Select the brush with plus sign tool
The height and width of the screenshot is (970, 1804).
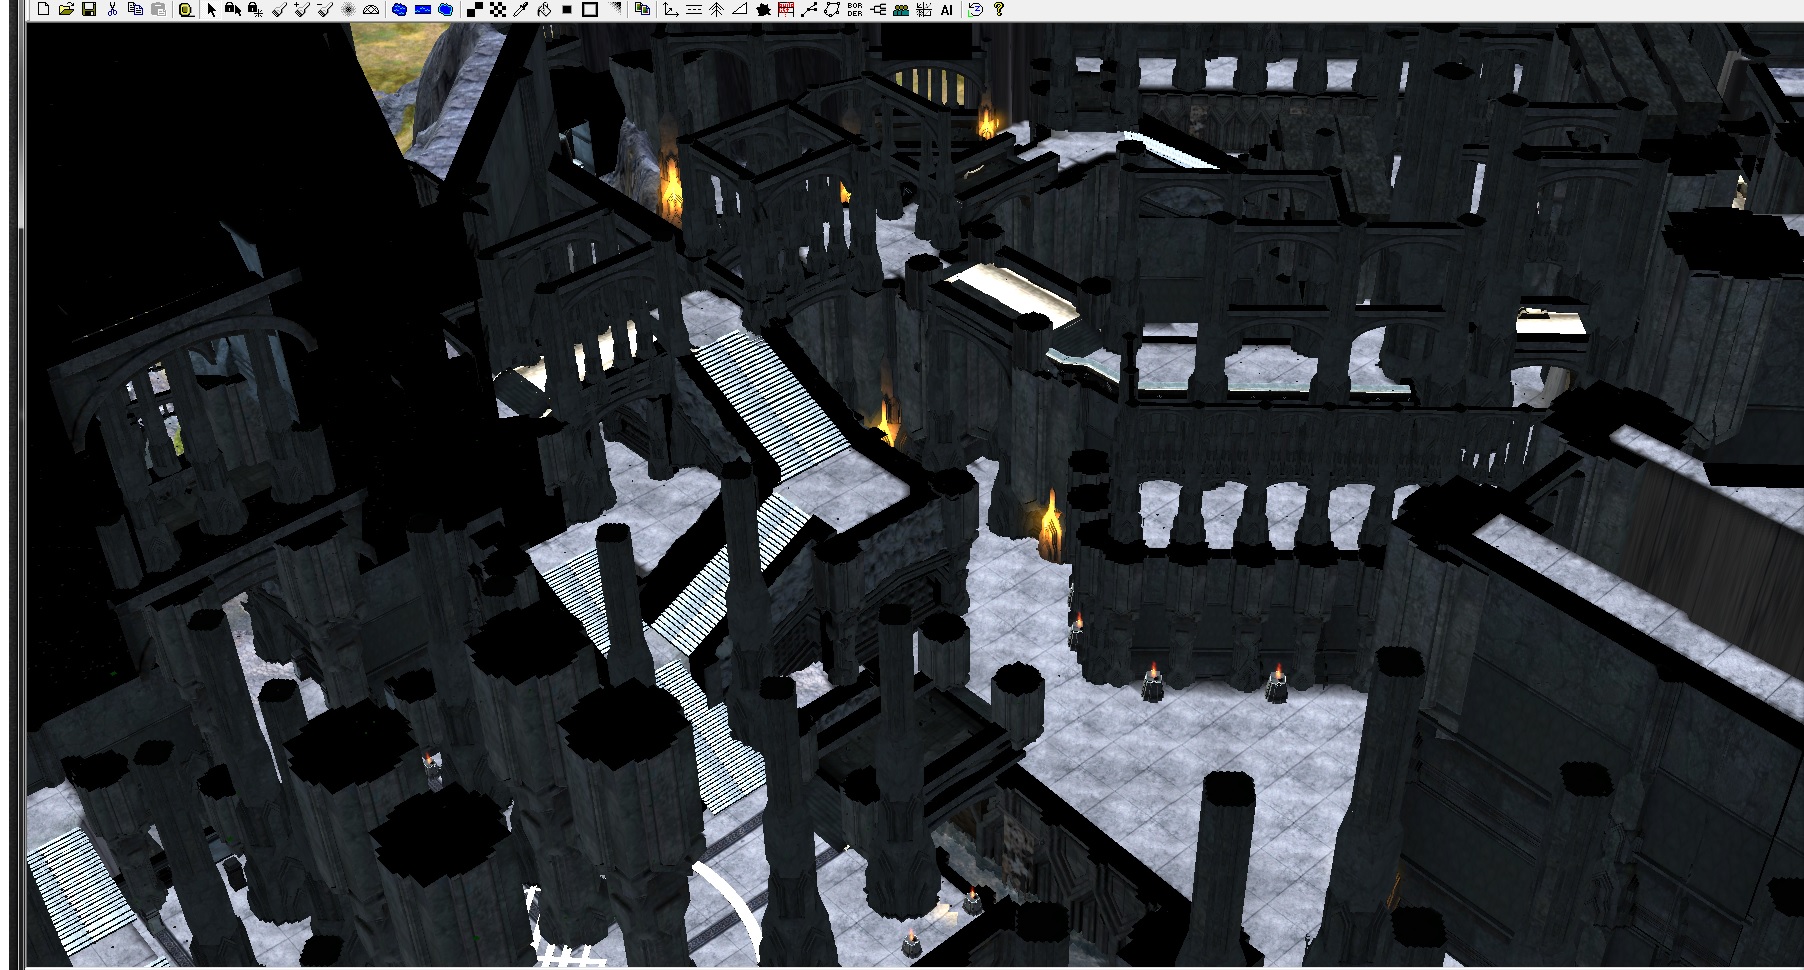click(302, 9)
